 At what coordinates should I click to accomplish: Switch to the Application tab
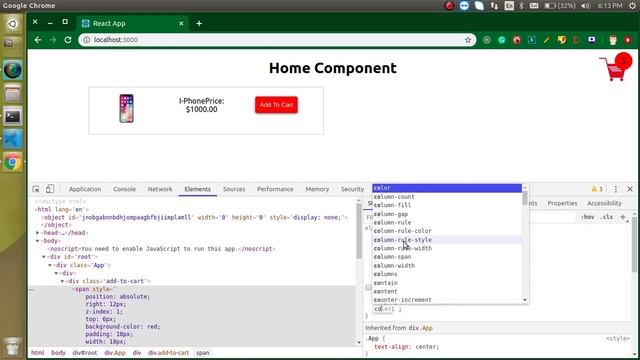click(85, 189)
